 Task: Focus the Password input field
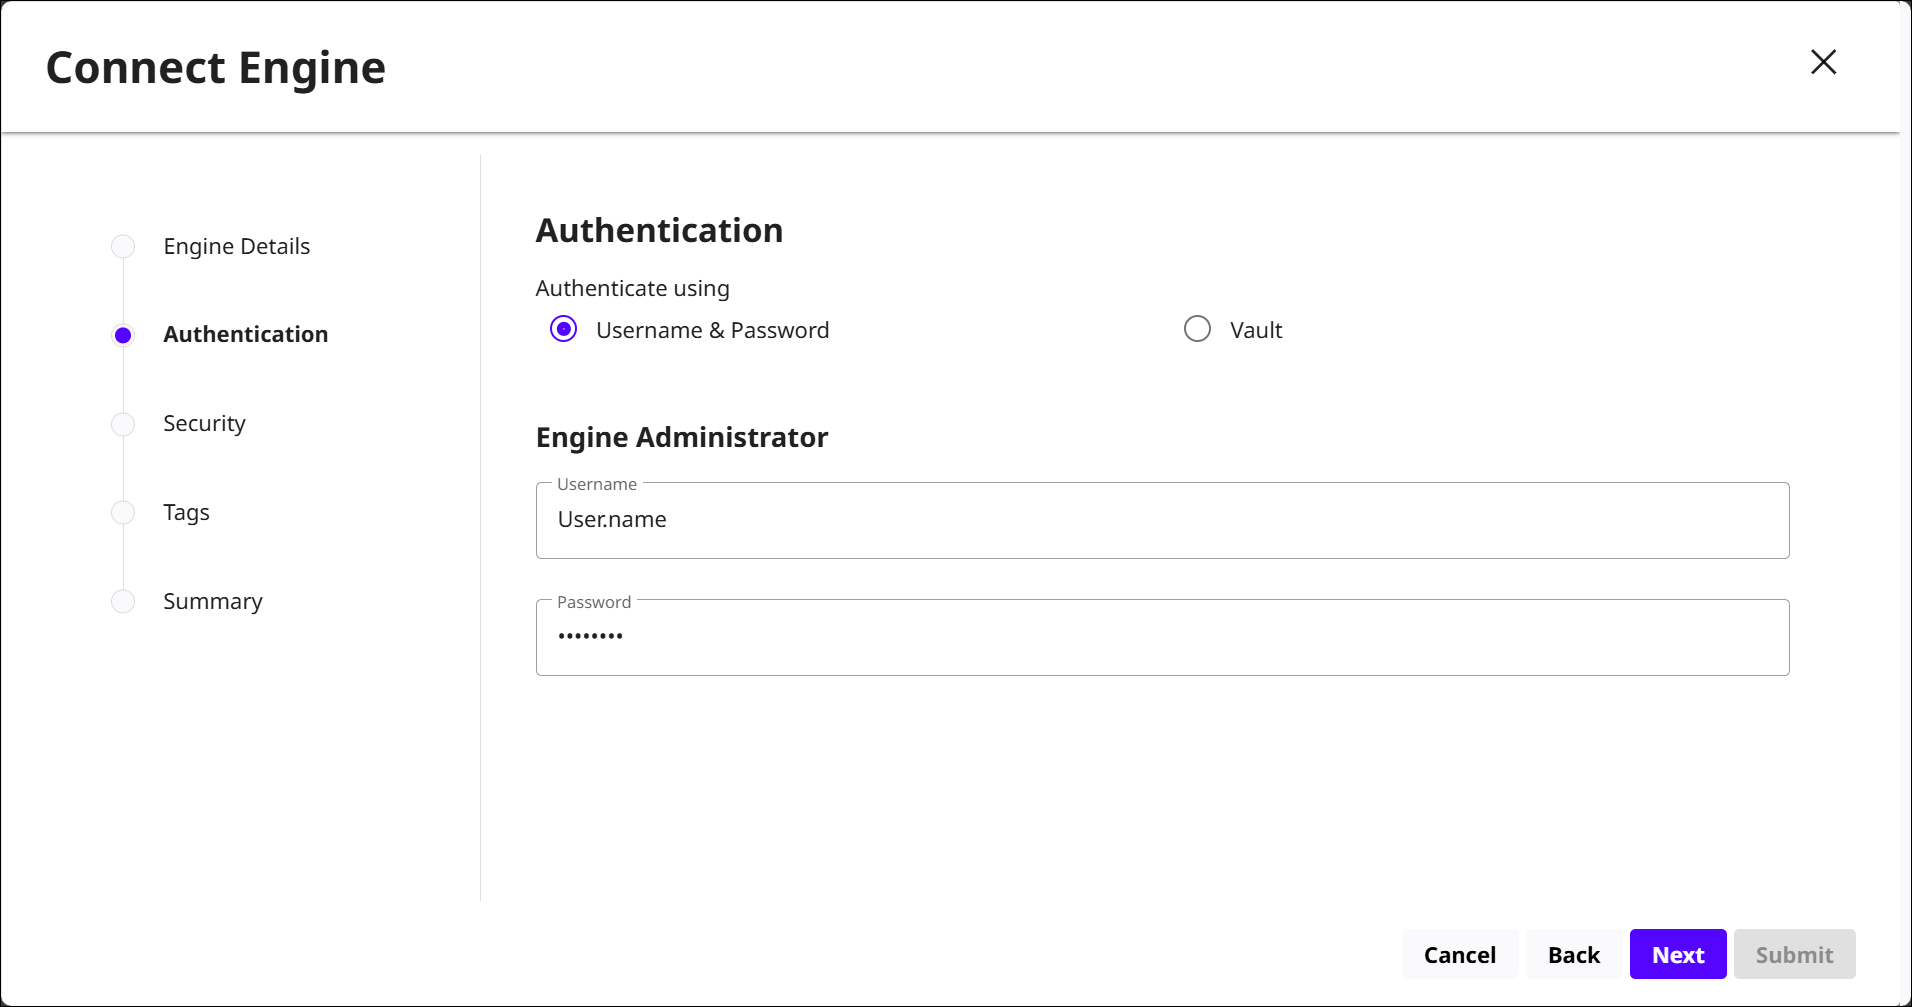(x=1162, y=637)
